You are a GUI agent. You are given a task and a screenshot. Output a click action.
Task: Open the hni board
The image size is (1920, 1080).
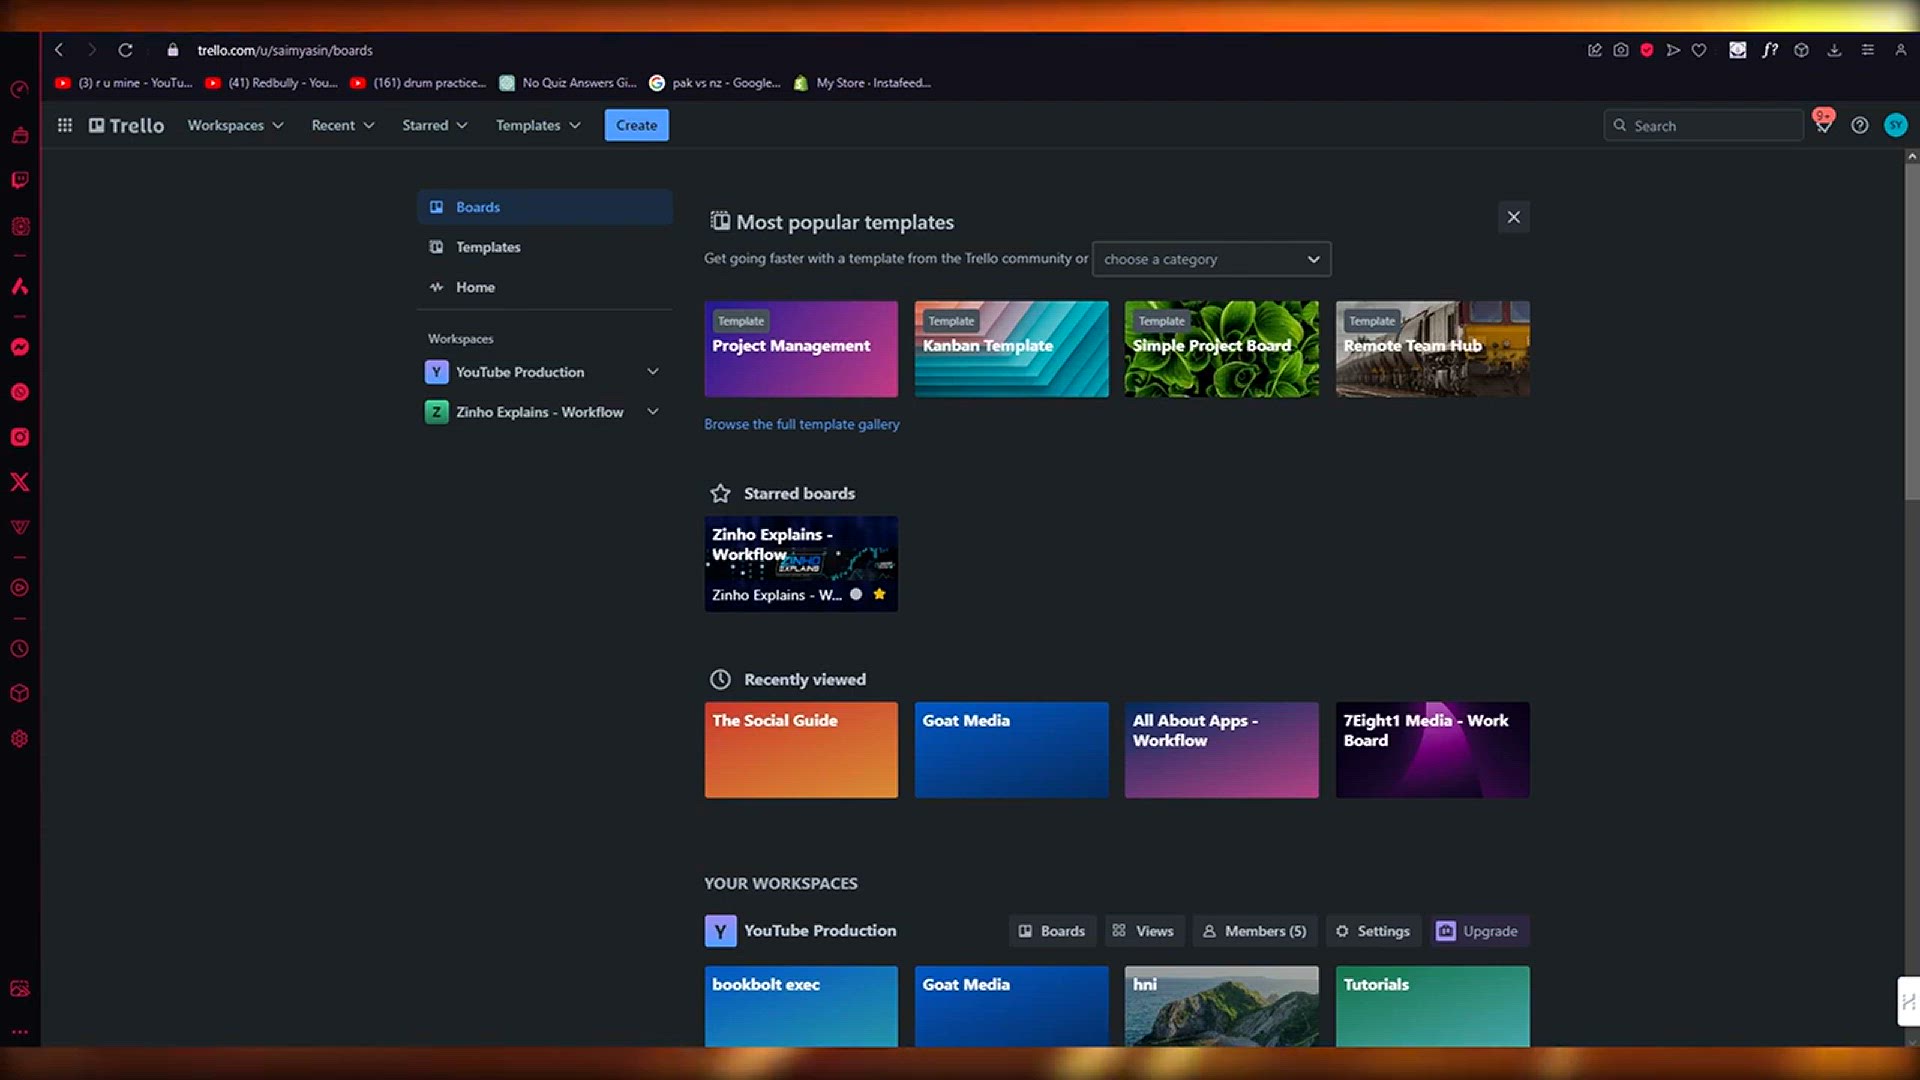coord(1221,1006)
